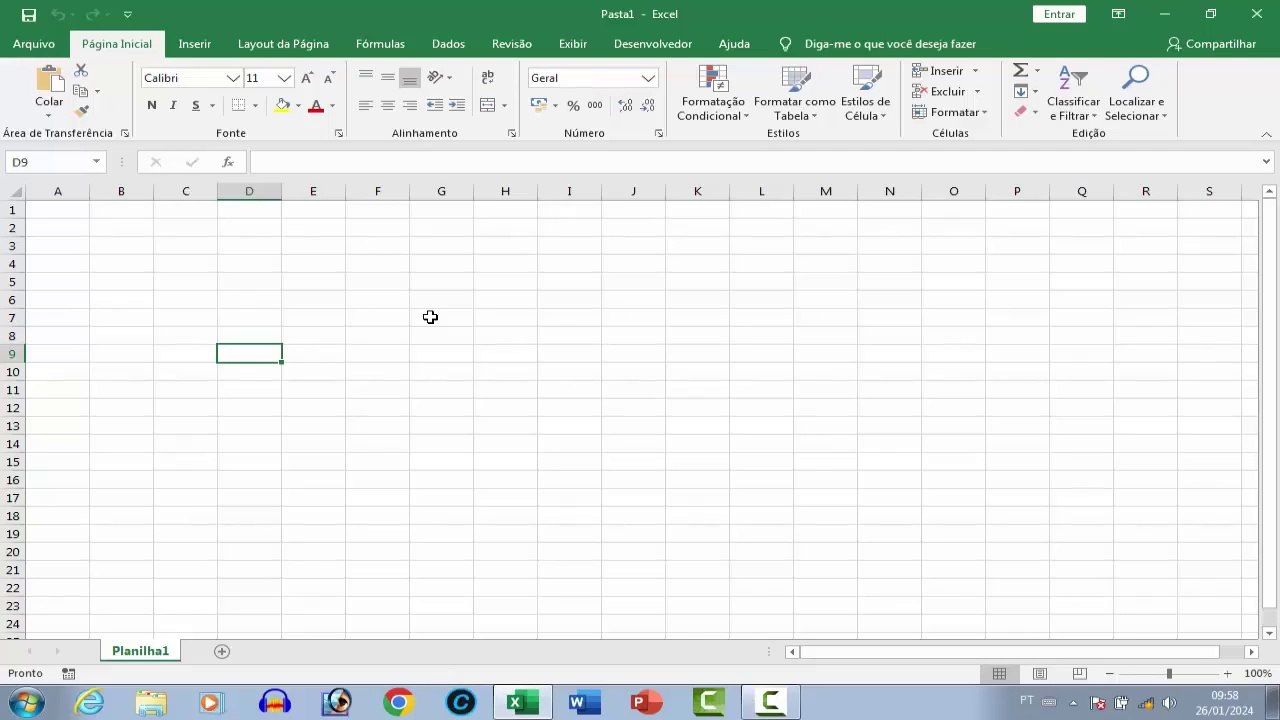
Task: Apply thousands separator (000) style
Action: 595,105
